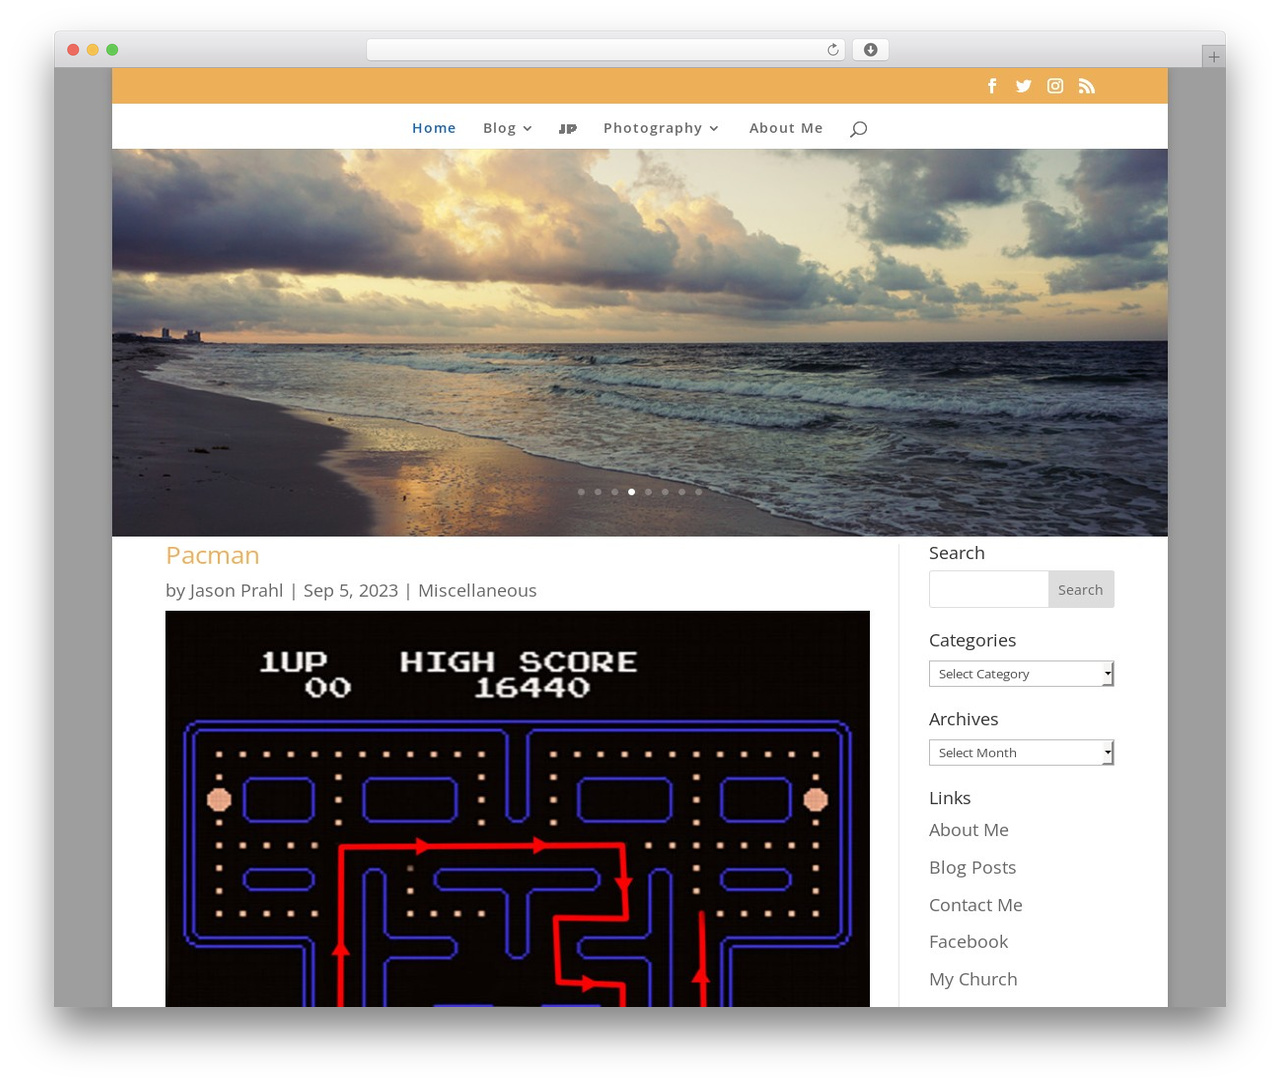Open the About Me sidebar link

pos(968,830)
